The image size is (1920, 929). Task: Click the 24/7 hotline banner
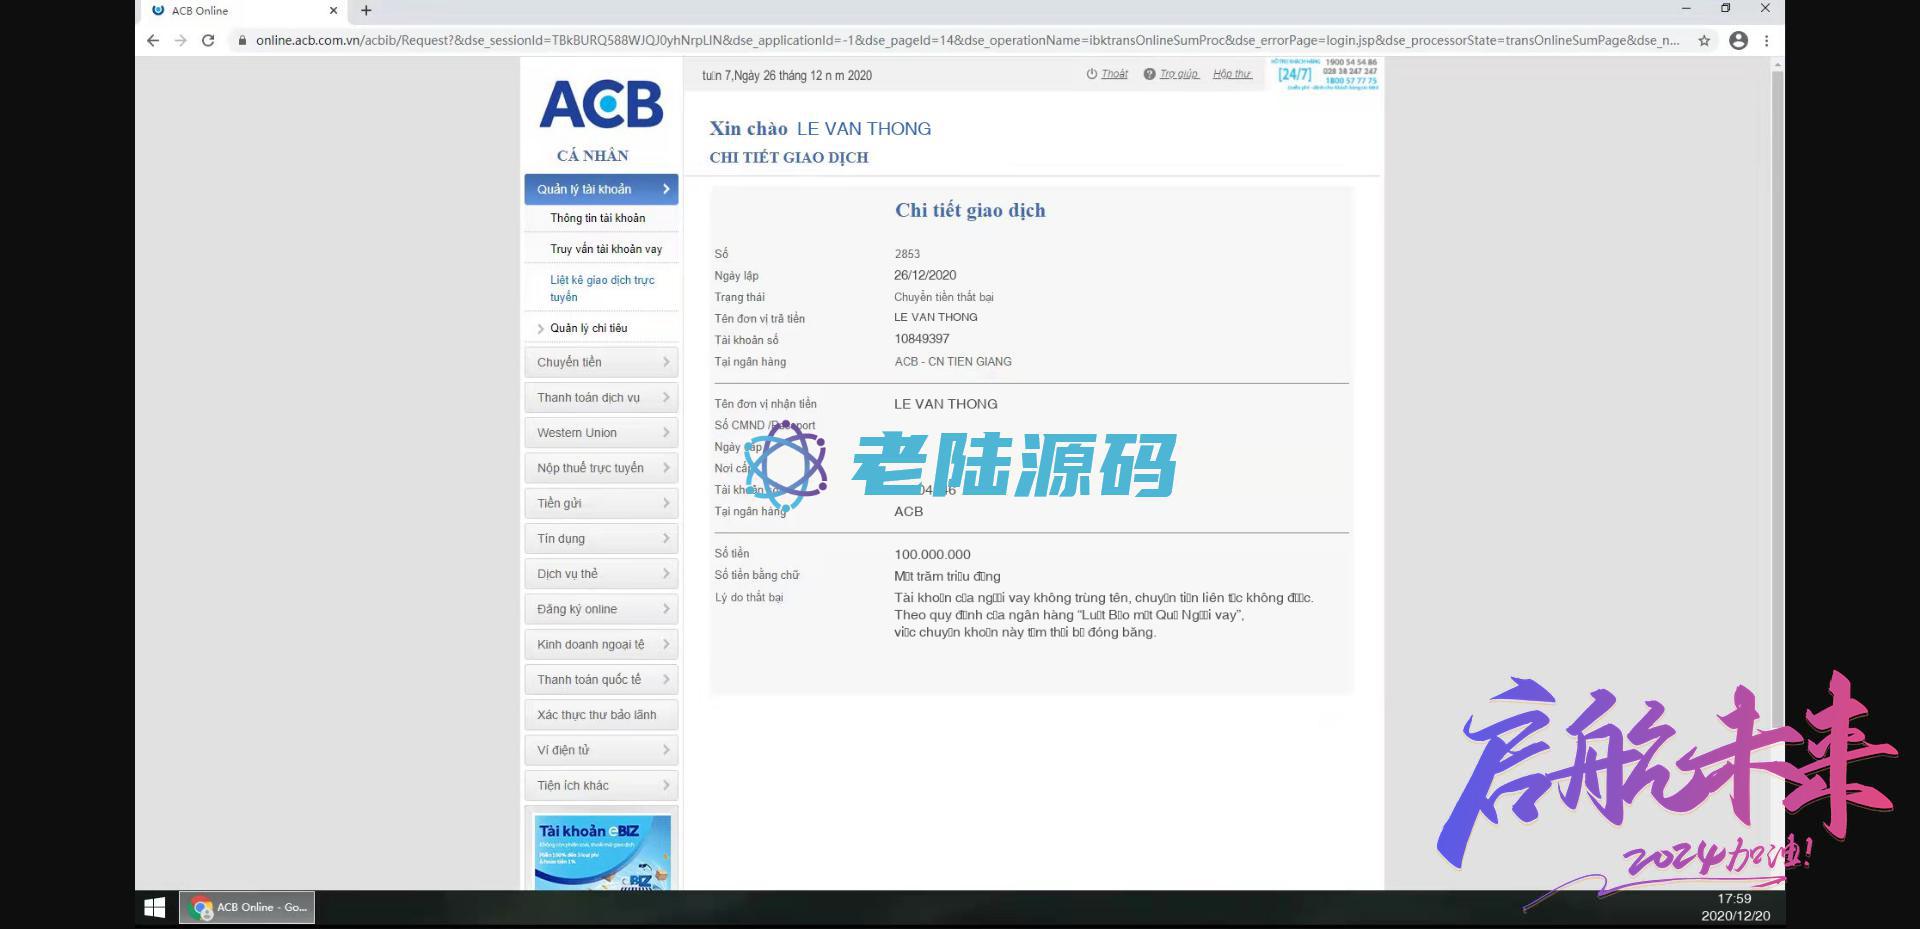click(1326, 74)
